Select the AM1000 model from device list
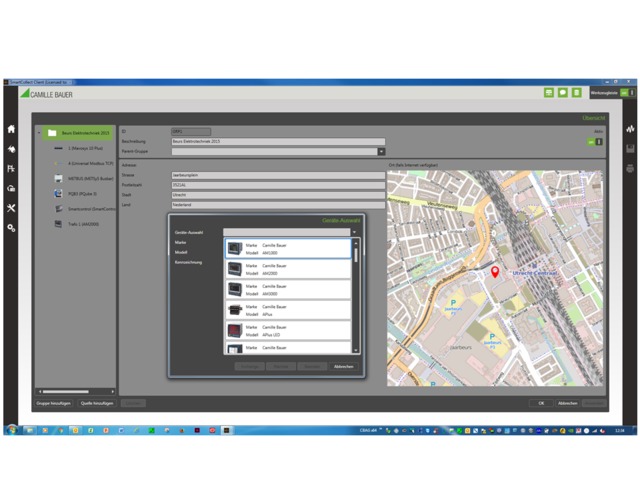The image size is (640, 480). 288,249
